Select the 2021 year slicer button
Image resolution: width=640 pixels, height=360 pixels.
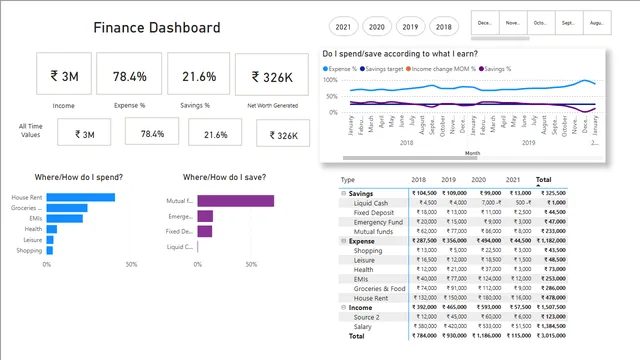tap(343, 27)
